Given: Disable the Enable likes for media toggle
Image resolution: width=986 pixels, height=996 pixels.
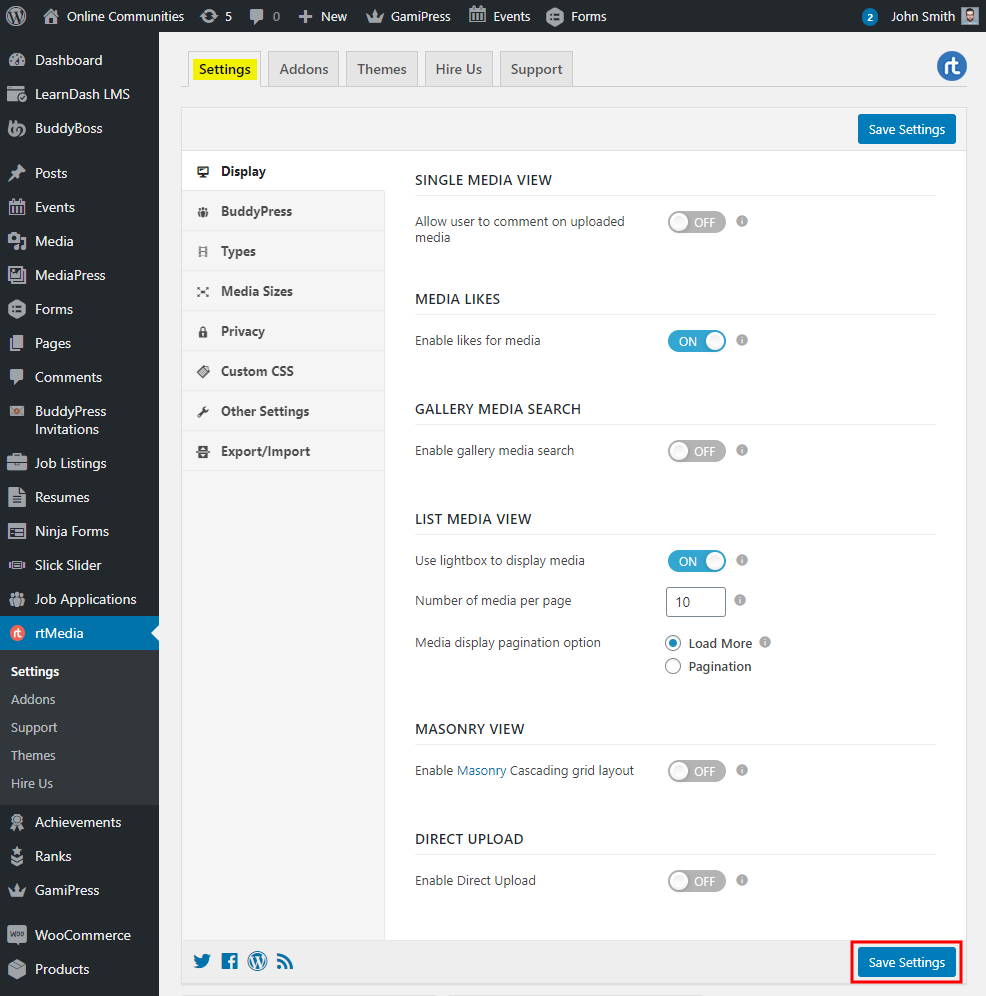Looking at the screenshot, I should coord(696,340).
